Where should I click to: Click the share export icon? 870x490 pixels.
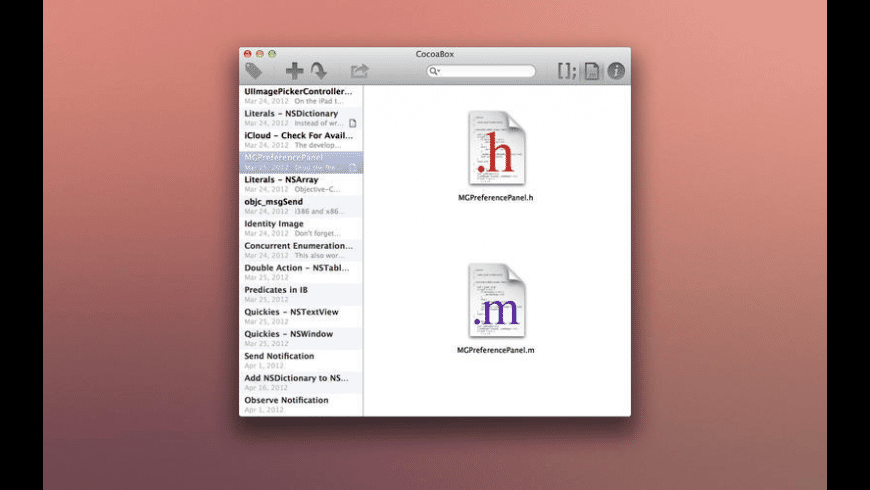point(360,71)
